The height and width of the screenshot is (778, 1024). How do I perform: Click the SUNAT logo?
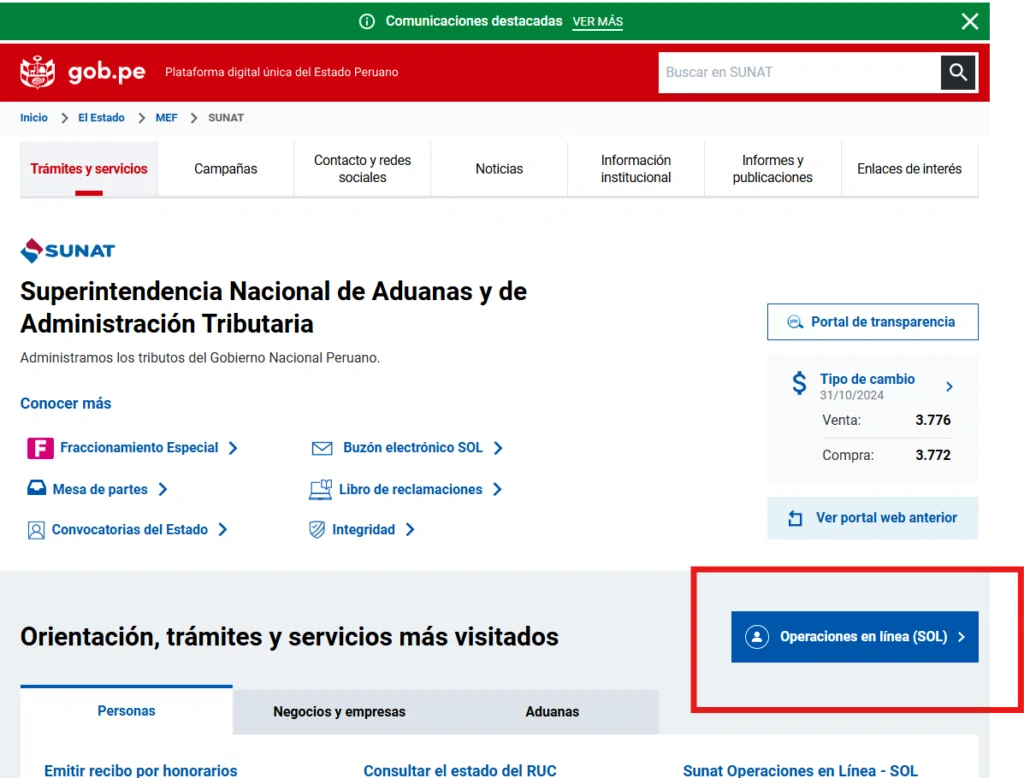(x=68, y=250)
